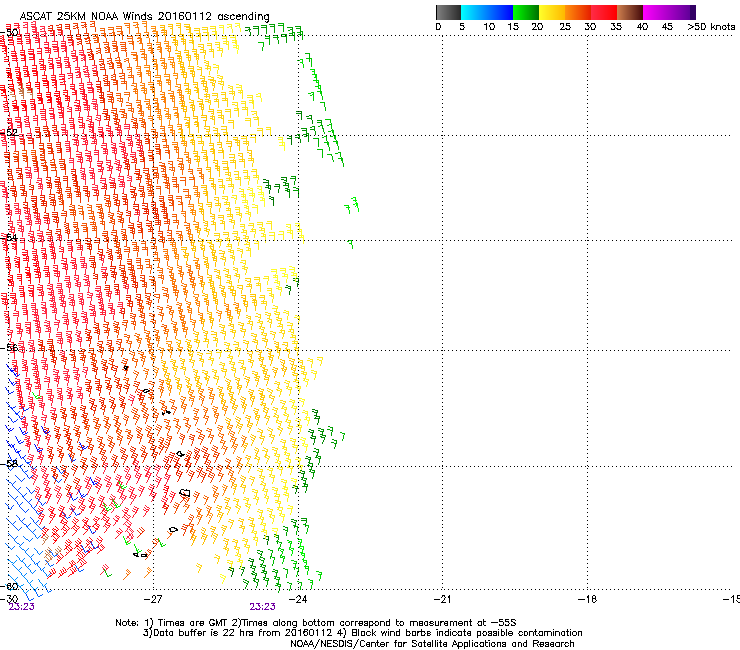This screenshot has height=650, width=740.
Task: Click the '>50 knots' legend label
Action: point(711,26)
